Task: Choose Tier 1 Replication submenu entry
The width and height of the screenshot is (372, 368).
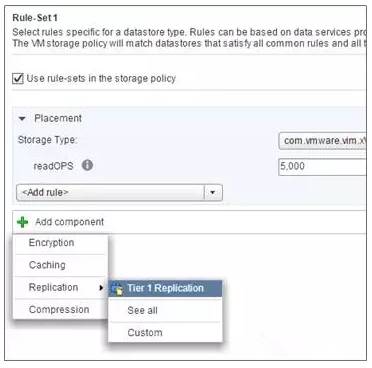Action: click(x=165, y=288)
